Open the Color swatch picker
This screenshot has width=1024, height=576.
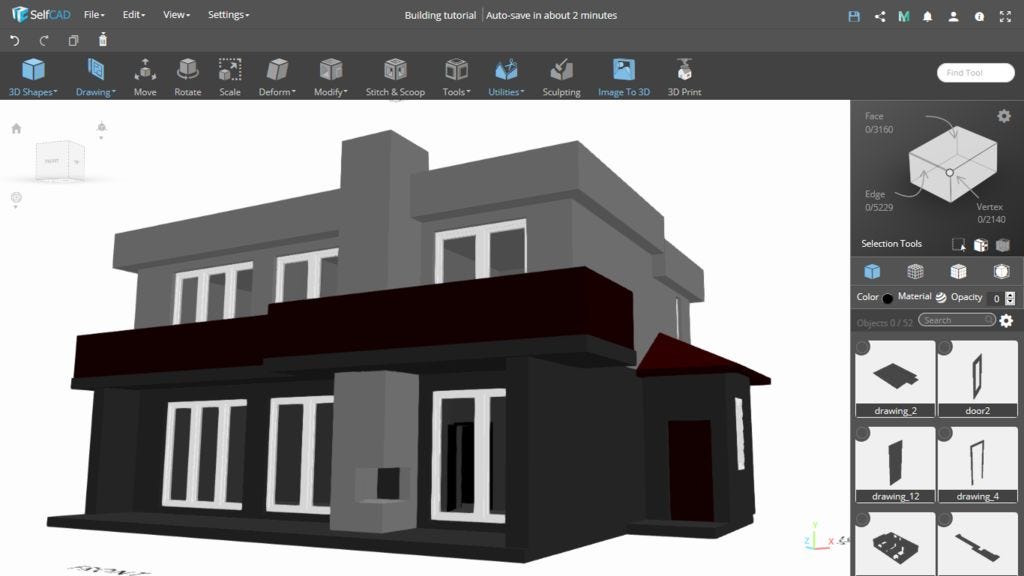tap(888, 297)
